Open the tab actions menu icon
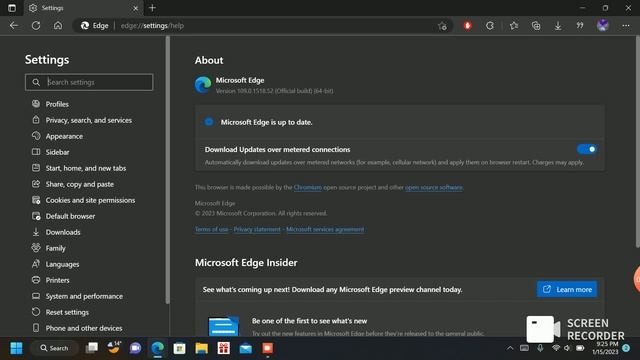The height and width of the screenshot is (360, 640). (12, 8)
